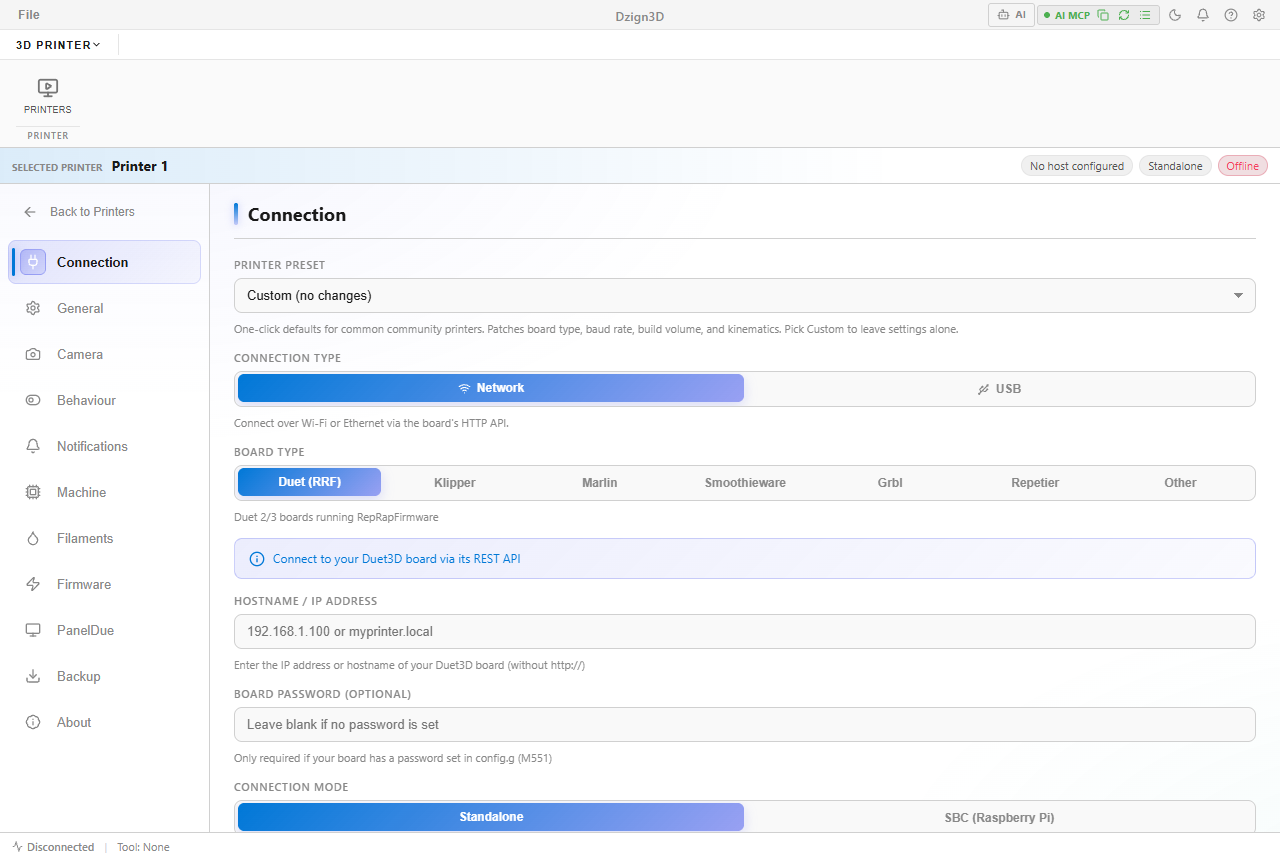The height and width of the screenshot is (860, 1280).
Task: Open the AI assistant button
Action: click(x=1011, y=15)
